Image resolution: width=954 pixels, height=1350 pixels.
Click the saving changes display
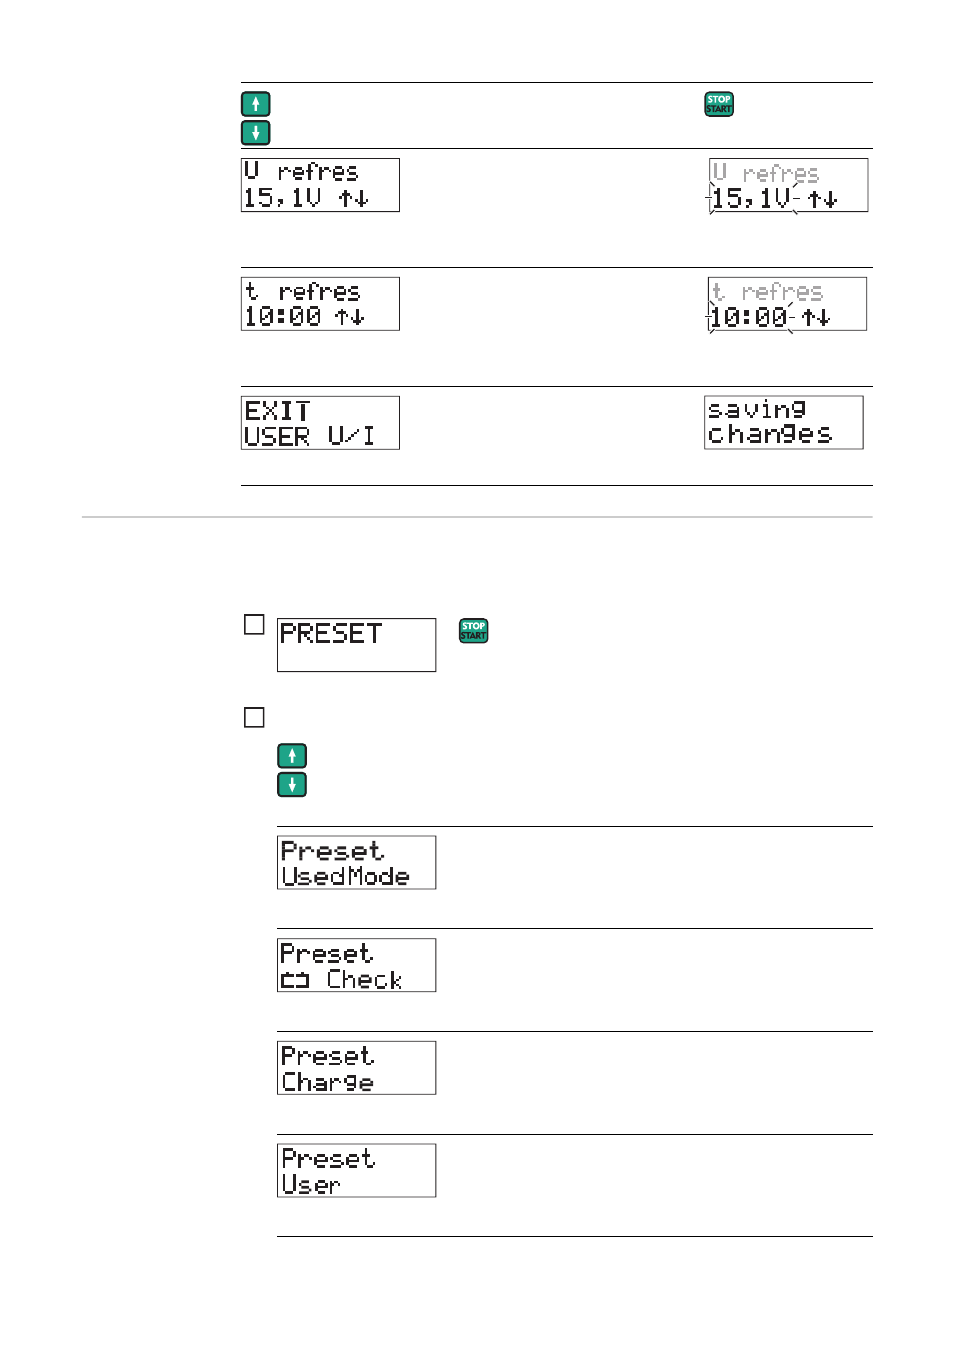tap(784, 422)
